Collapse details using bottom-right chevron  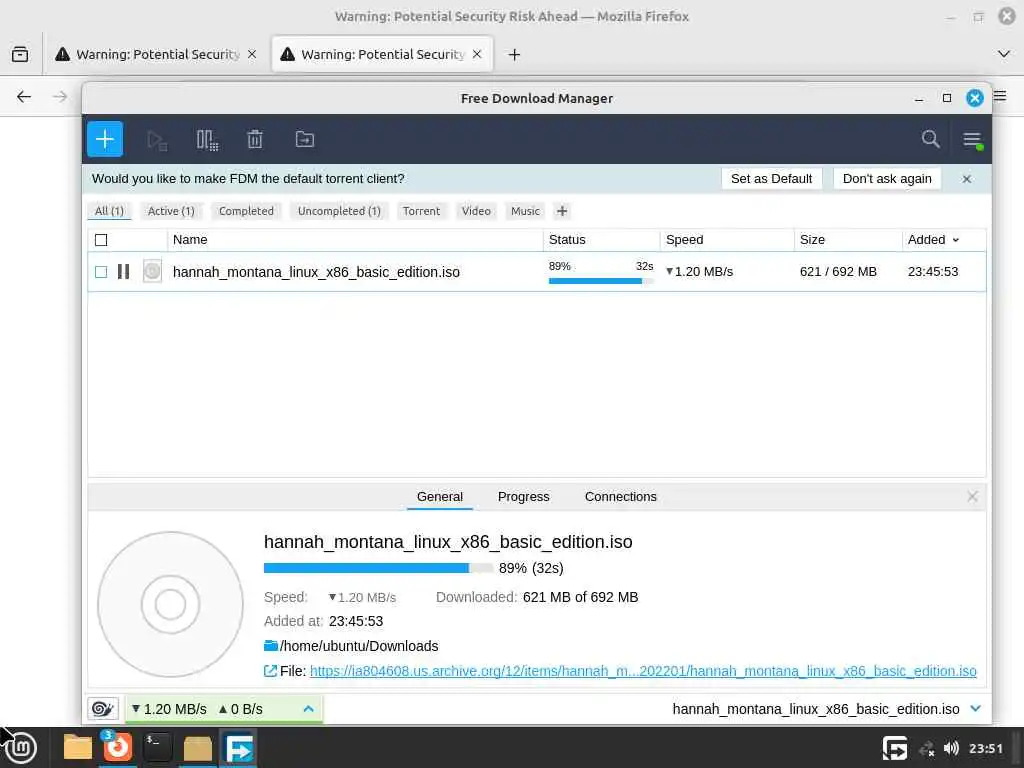[x=976, y=709]
